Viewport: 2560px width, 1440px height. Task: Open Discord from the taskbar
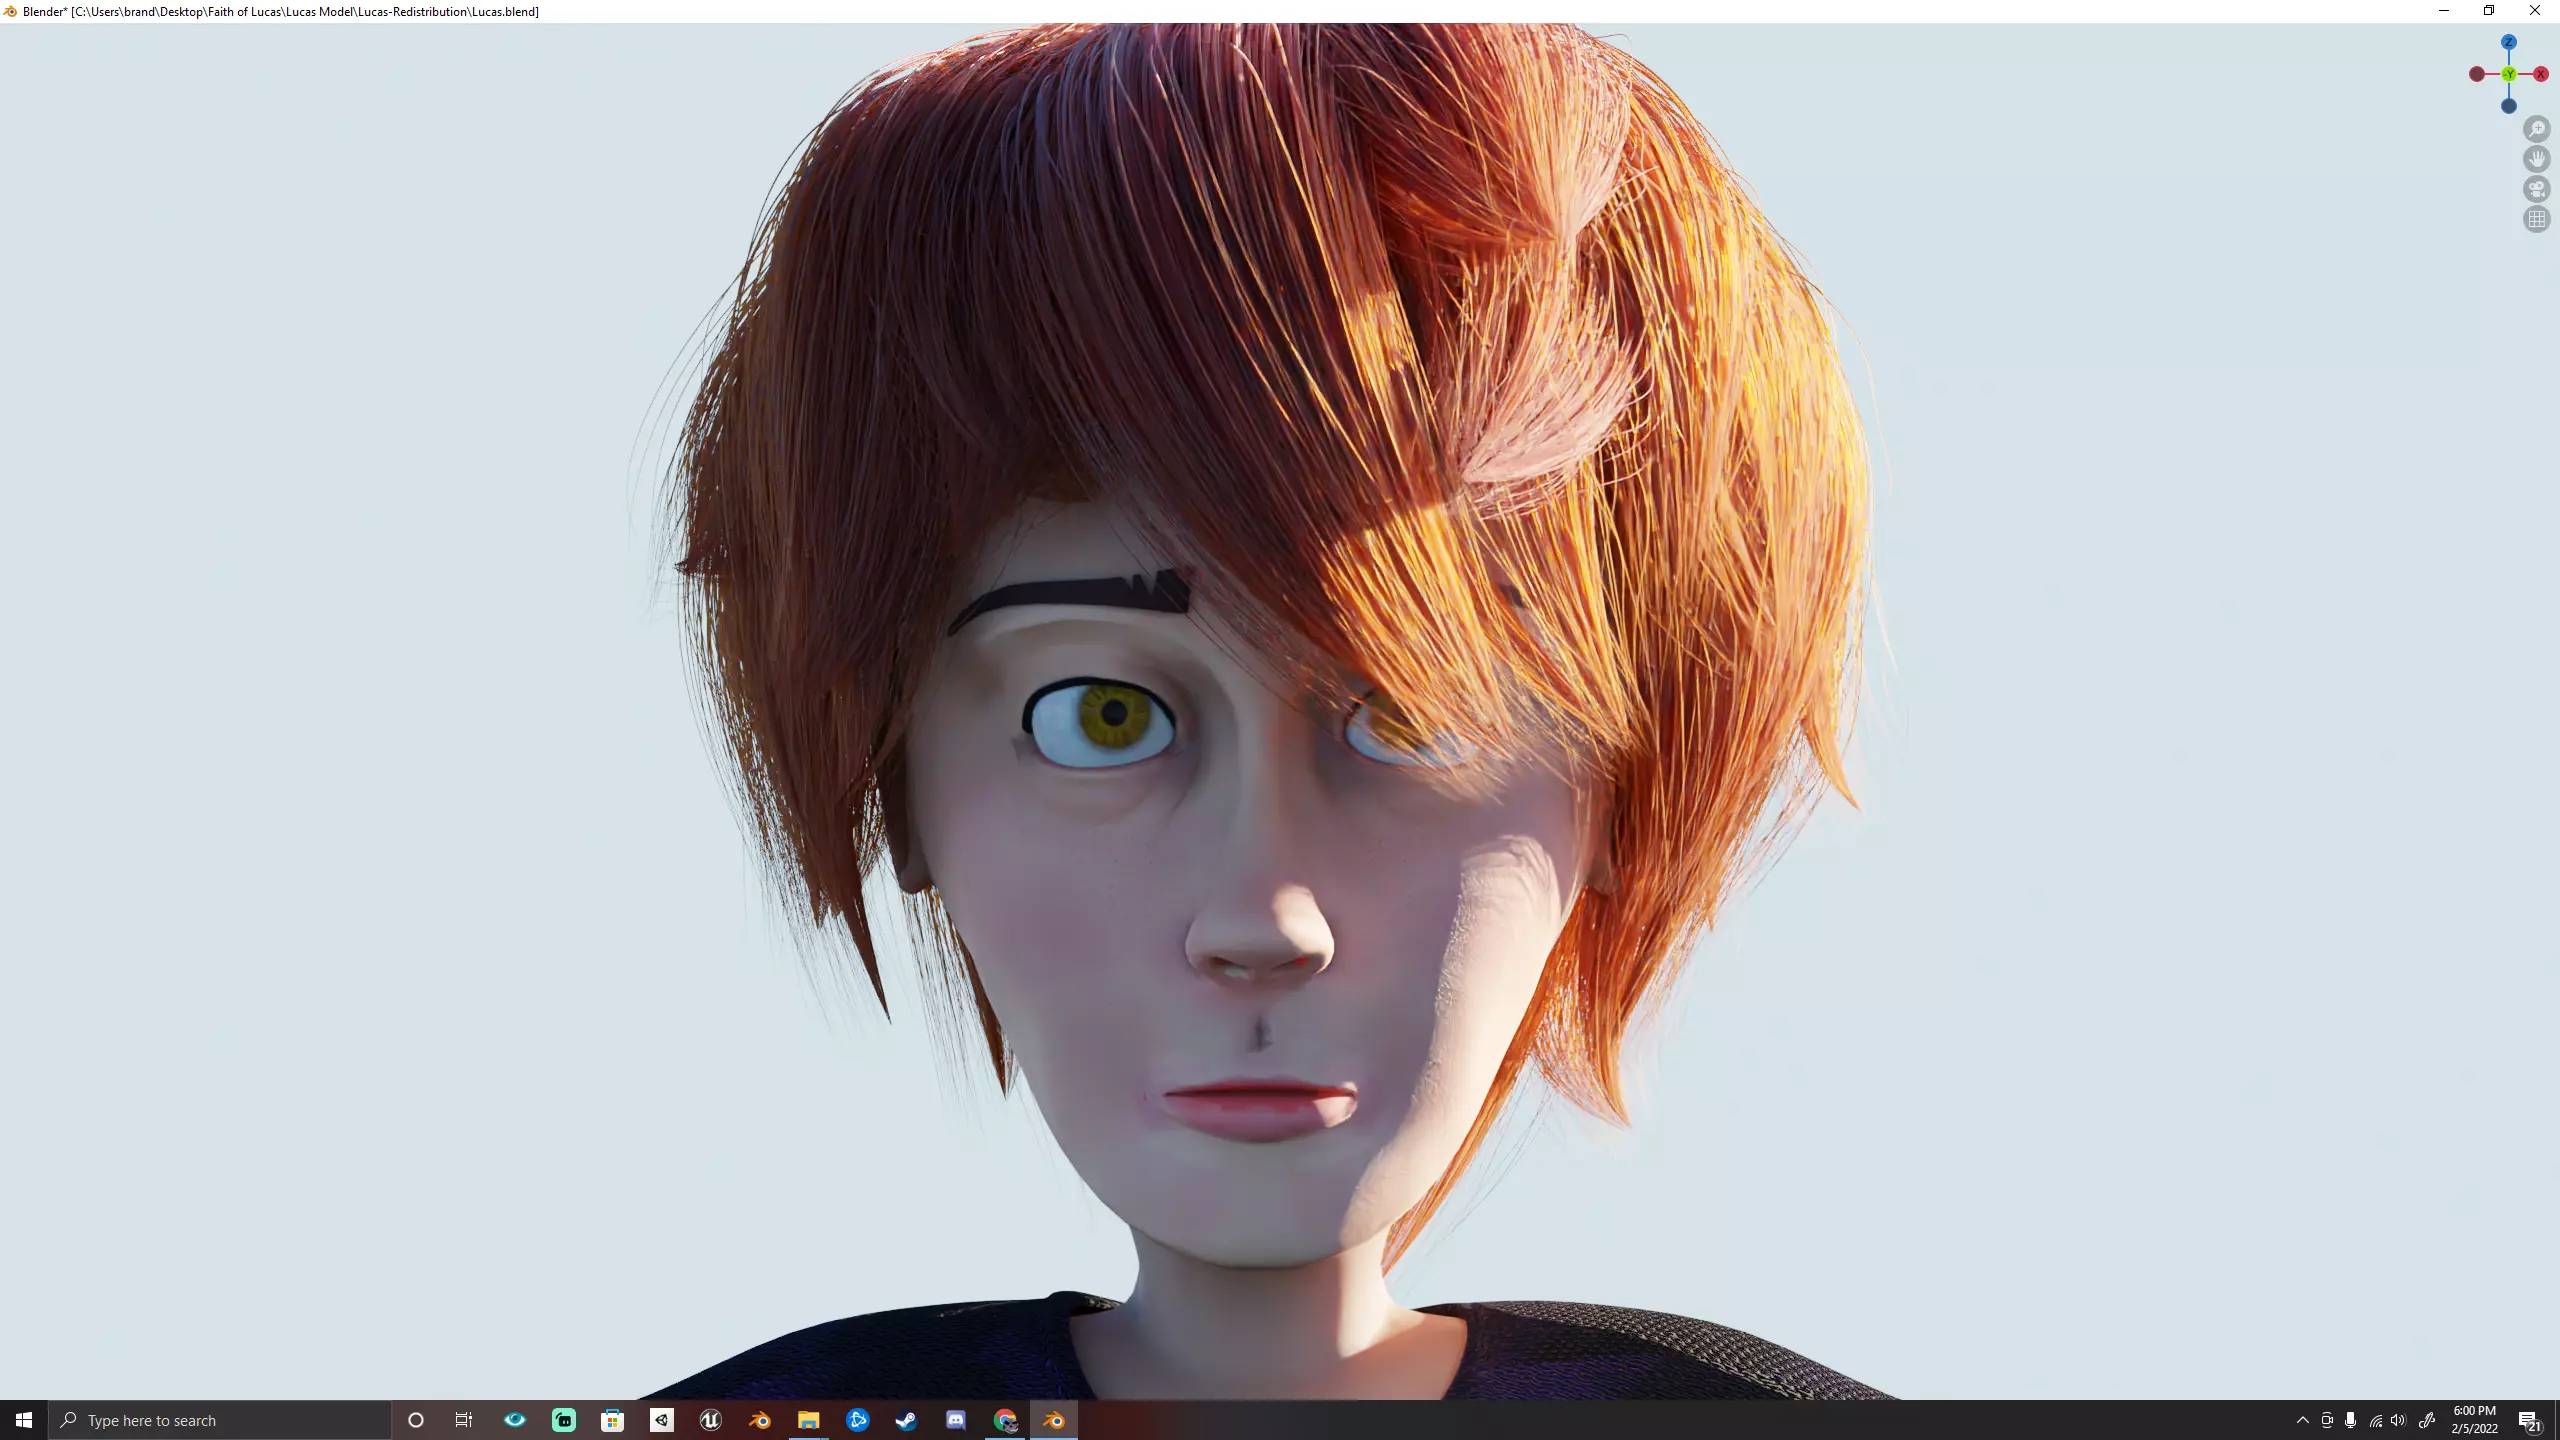pyautogui.click(x=955, y=1420)
